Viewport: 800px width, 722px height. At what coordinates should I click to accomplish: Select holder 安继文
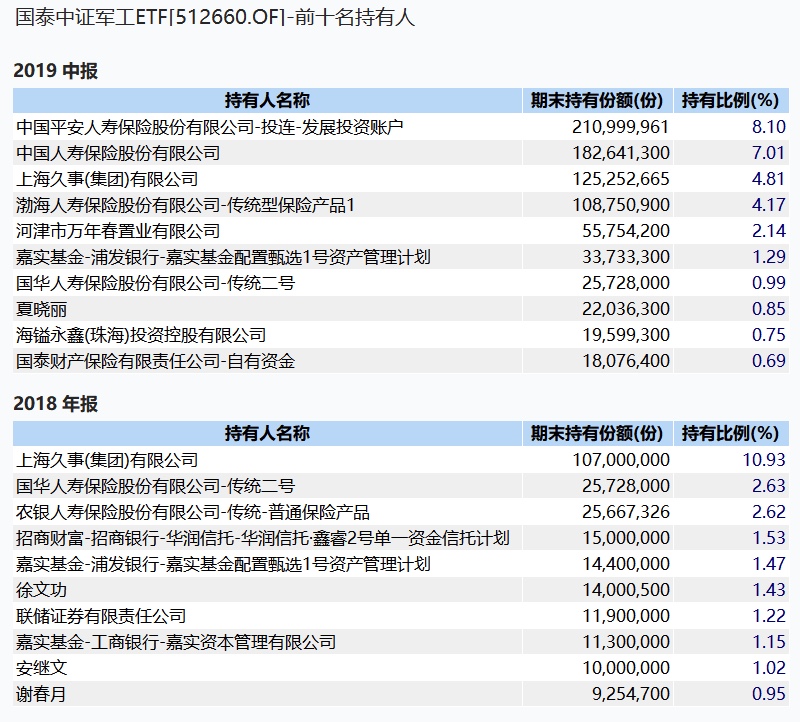coord(41,668)
